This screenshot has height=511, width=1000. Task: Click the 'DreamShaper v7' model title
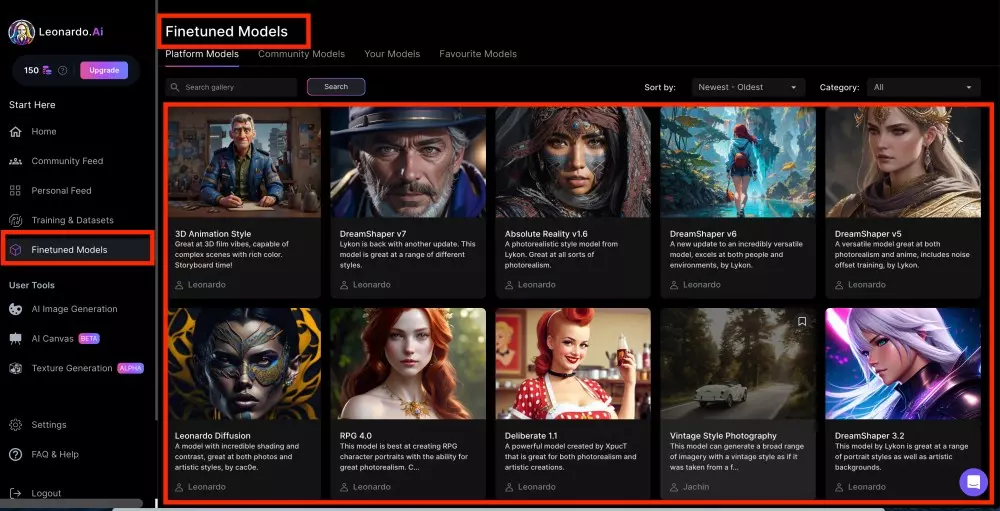coord(372,234)
